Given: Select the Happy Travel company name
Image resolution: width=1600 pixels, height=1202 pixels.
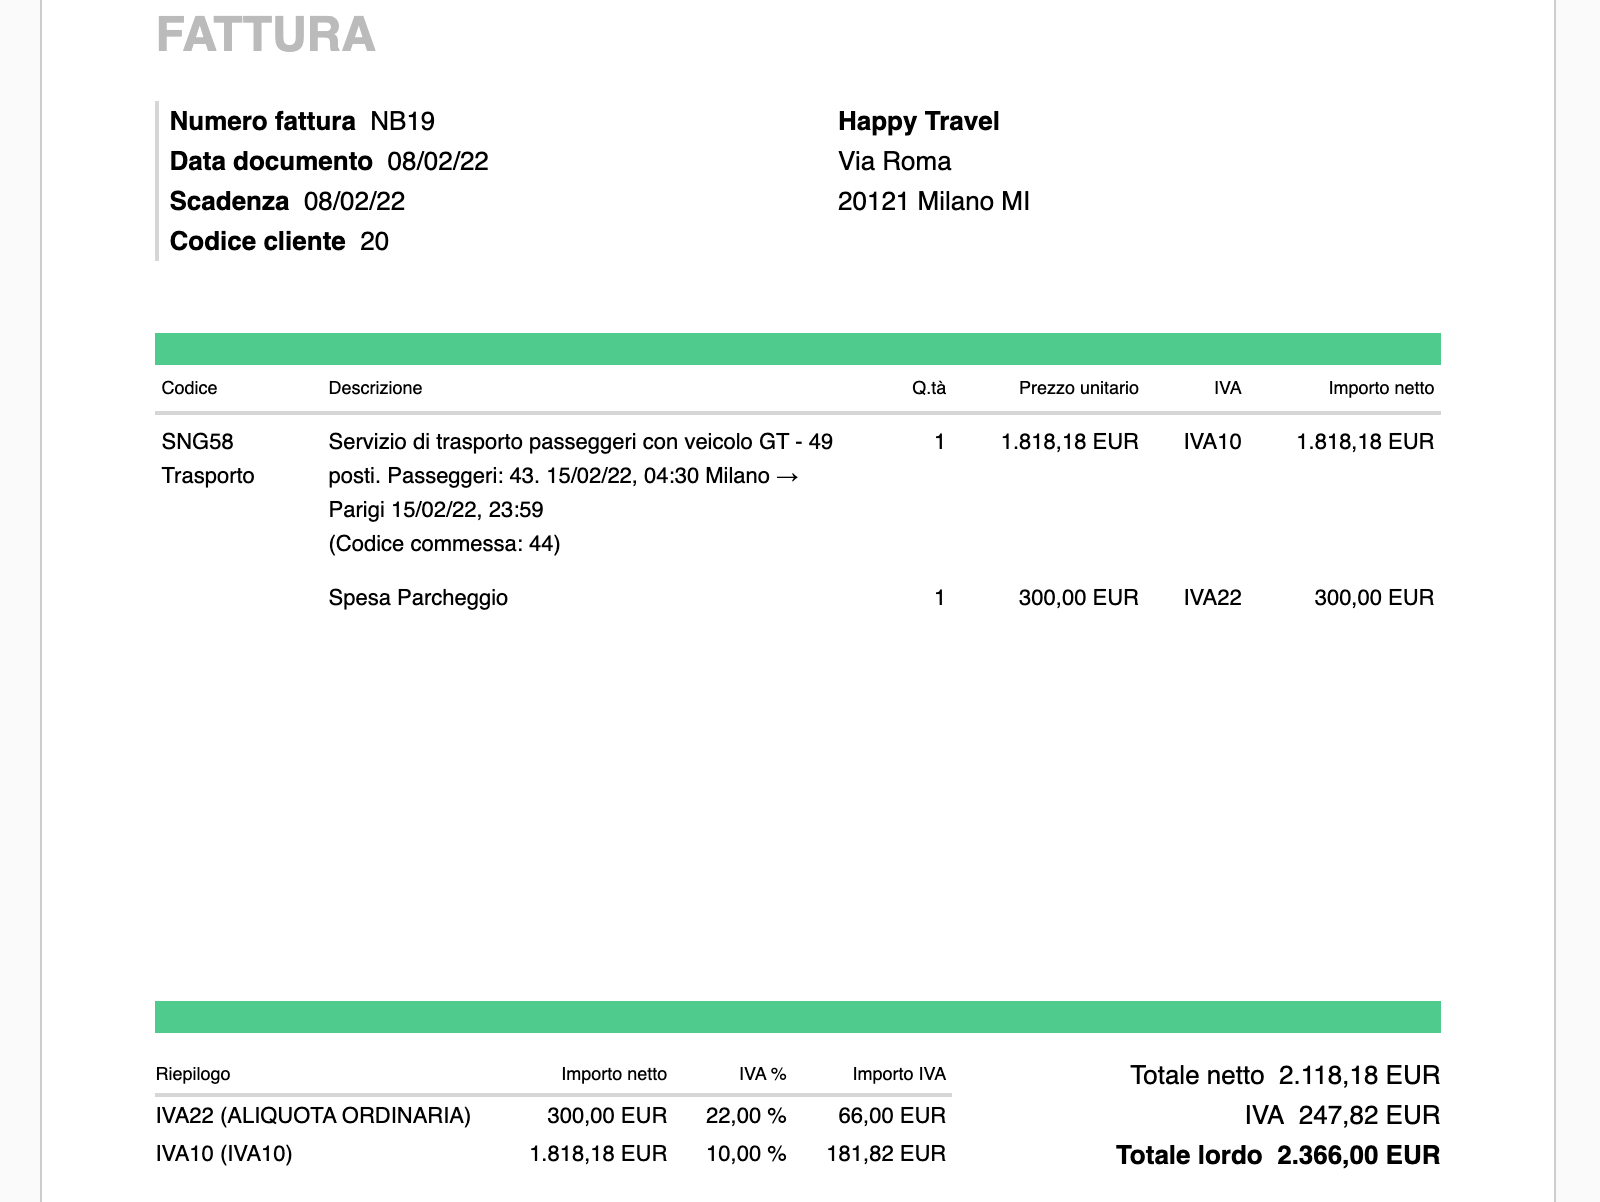Looking at the screenshot, I should tap(918, 122).
